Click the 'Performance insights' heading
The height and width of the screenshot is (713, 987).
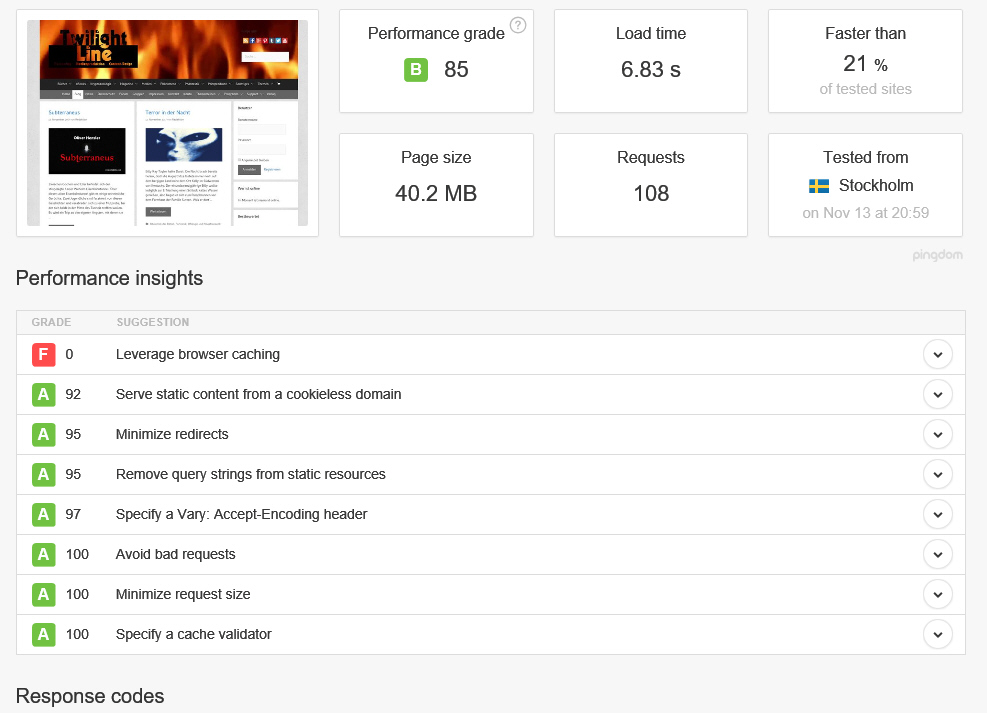[110, 278]
